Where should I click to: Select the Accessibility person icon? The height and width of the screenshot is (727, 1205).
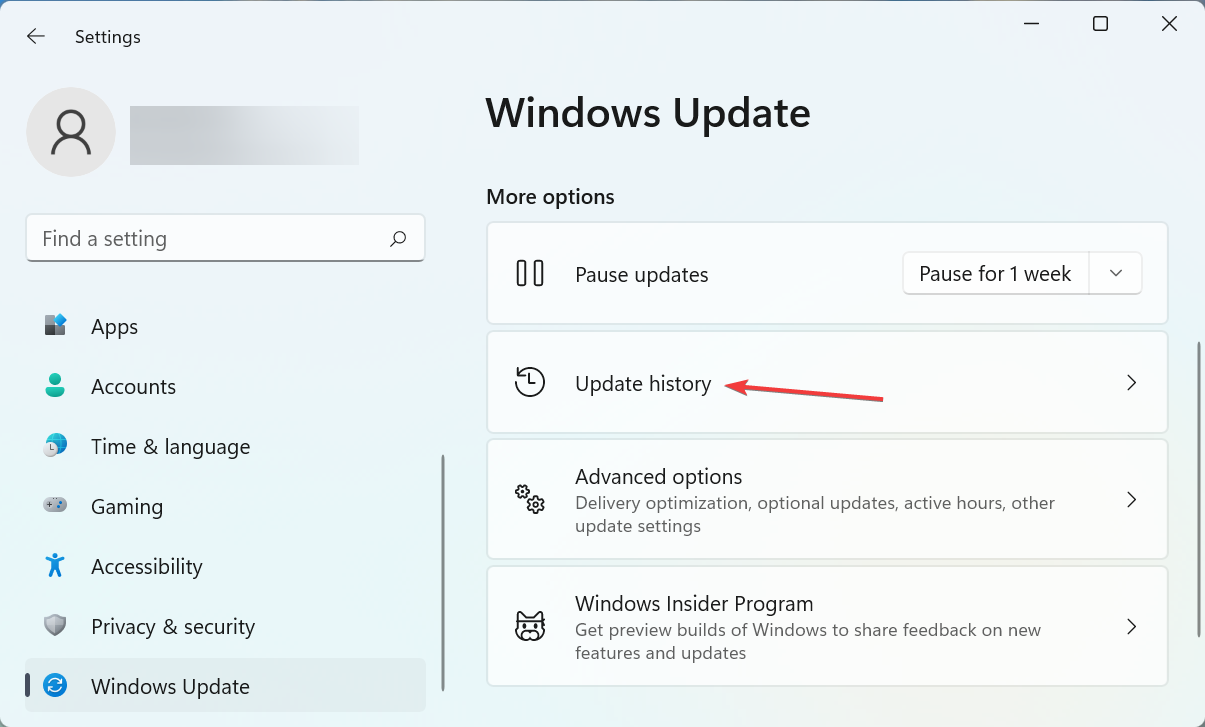(54, 566)
